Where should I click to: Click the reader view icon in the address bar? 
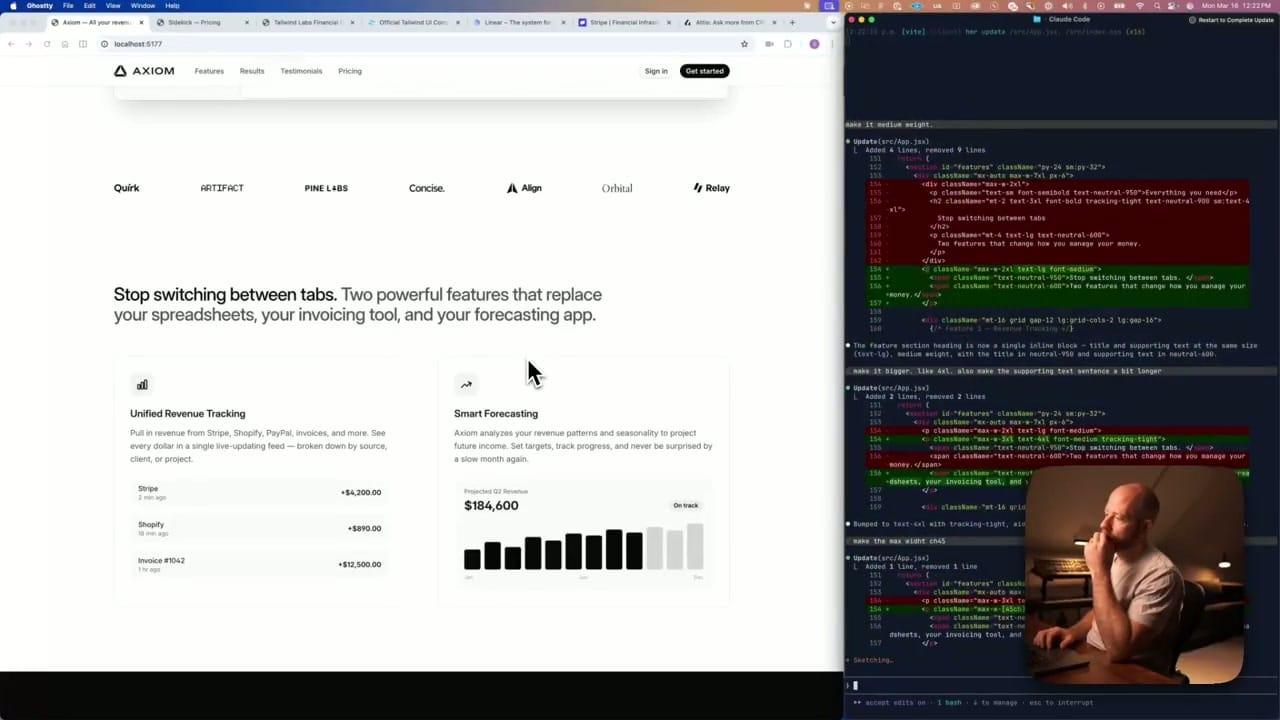point(83,44)
